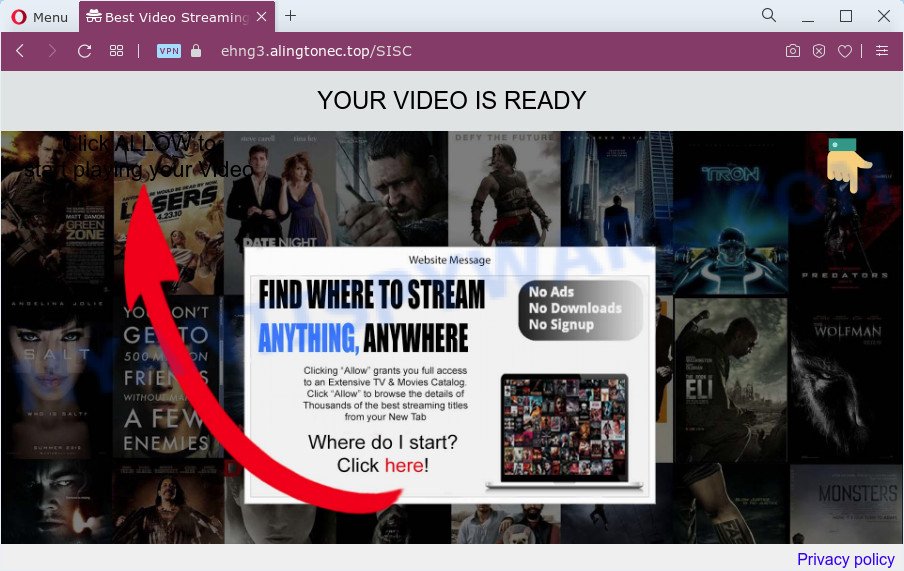Click the padlock site security icon
Screen dimensions: 904x571
[x=196, y=51]
